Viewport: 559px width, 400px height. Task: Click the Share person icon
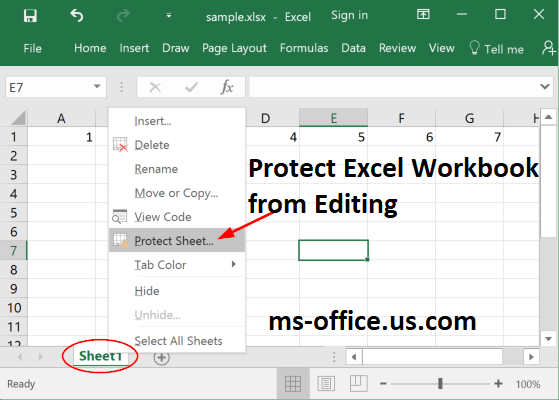(x=549, y=48)
